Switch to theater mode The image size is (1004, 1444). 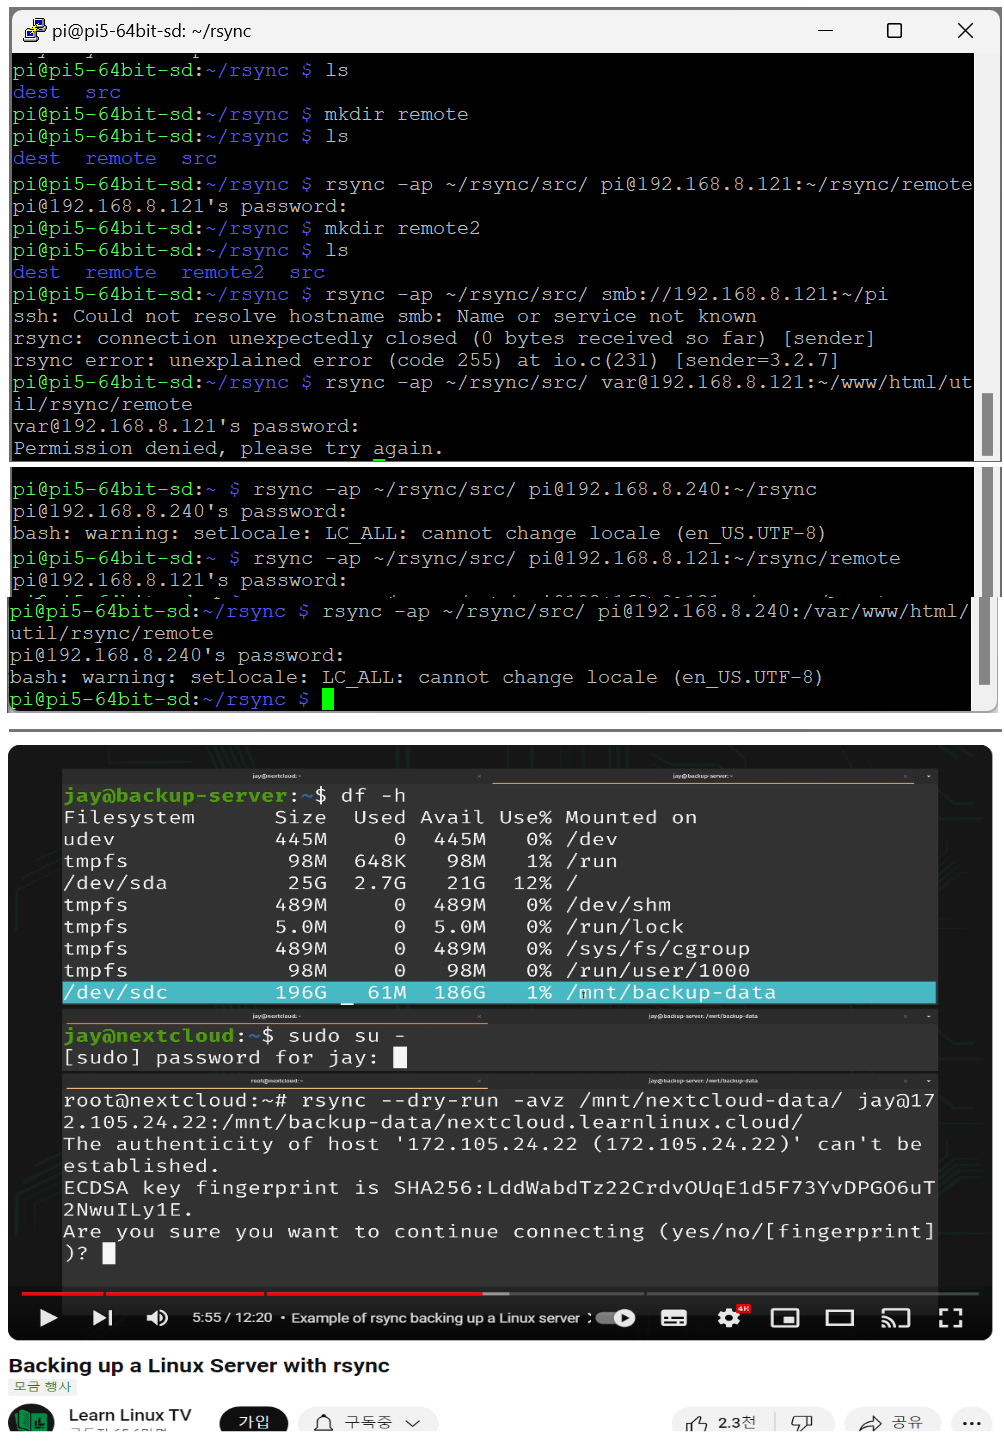click(839, 1318)
